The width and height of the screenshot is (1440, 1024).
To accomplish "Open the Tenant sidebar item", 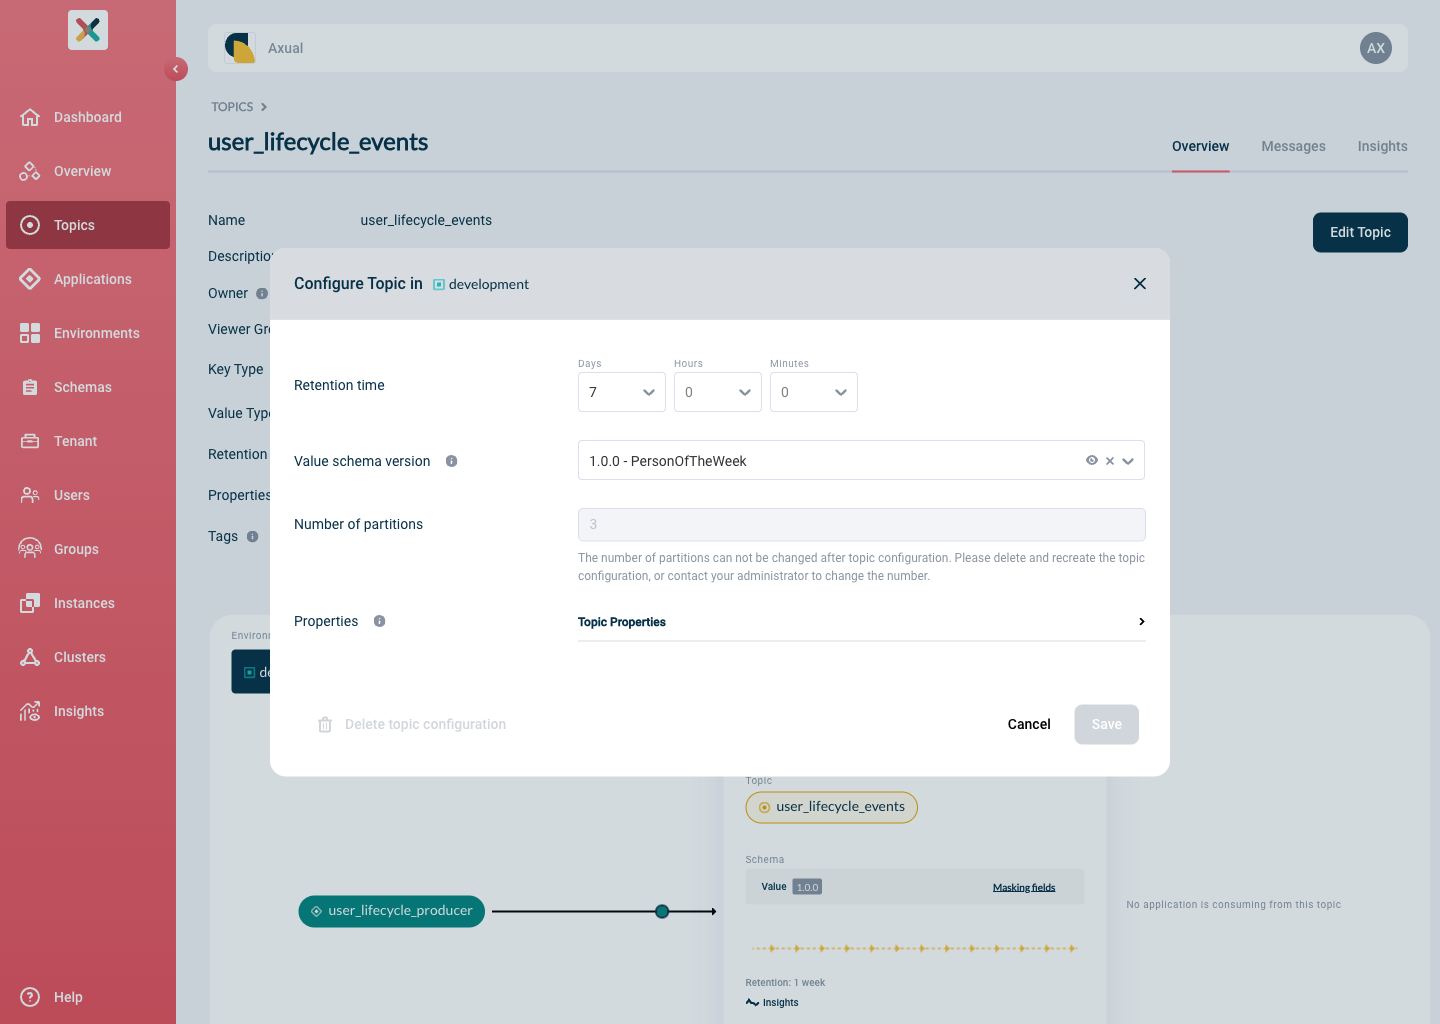I will point(88,441).
